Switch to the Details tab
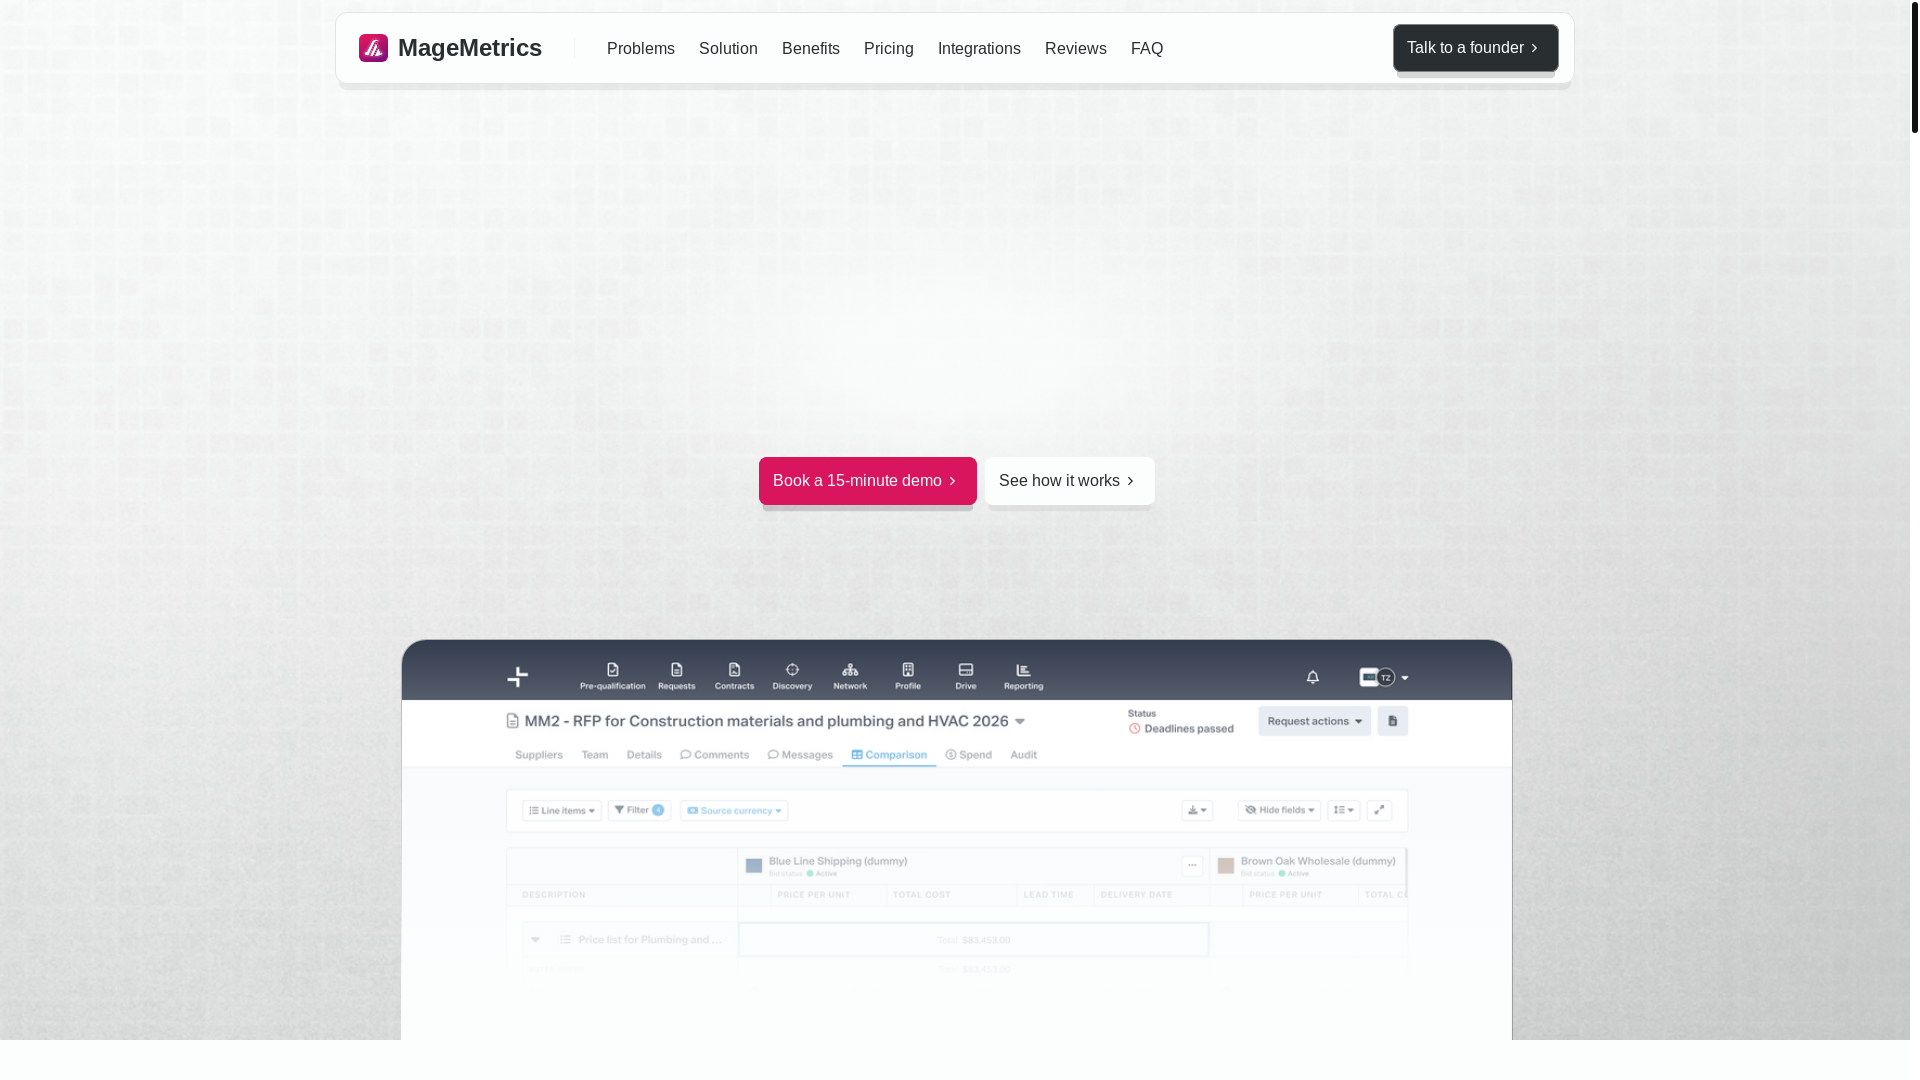The image size is (1920, 1080). pyautogui.click(x=644, y=755)
